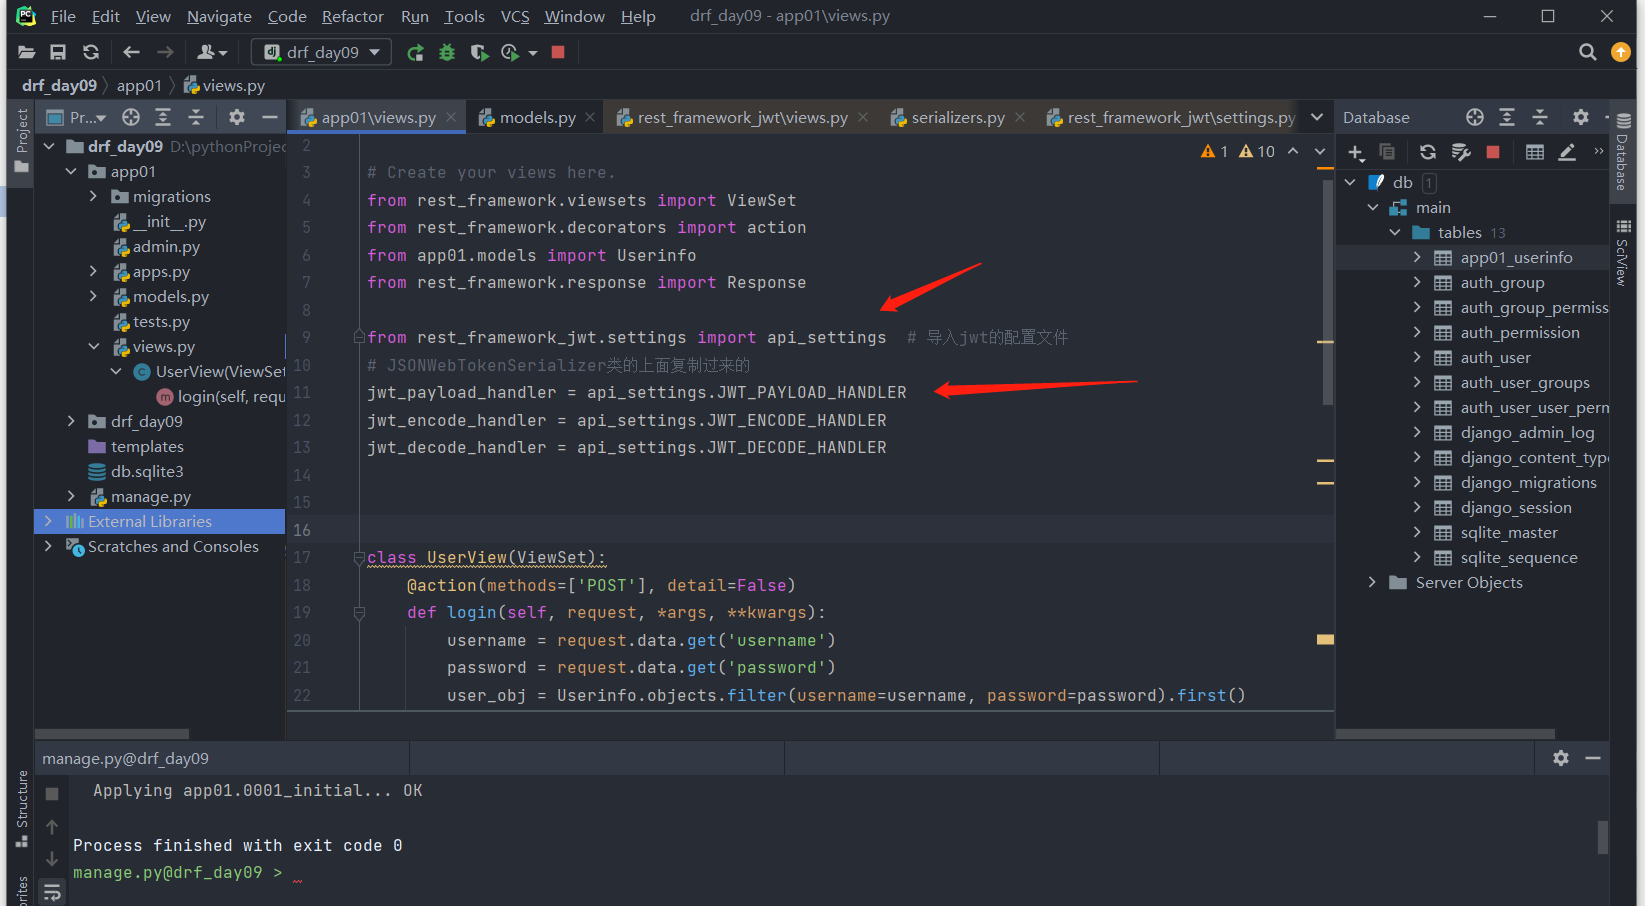Screen dimensions: 1645x906
Task: Open the VCS menu
Action: point(515,17)
